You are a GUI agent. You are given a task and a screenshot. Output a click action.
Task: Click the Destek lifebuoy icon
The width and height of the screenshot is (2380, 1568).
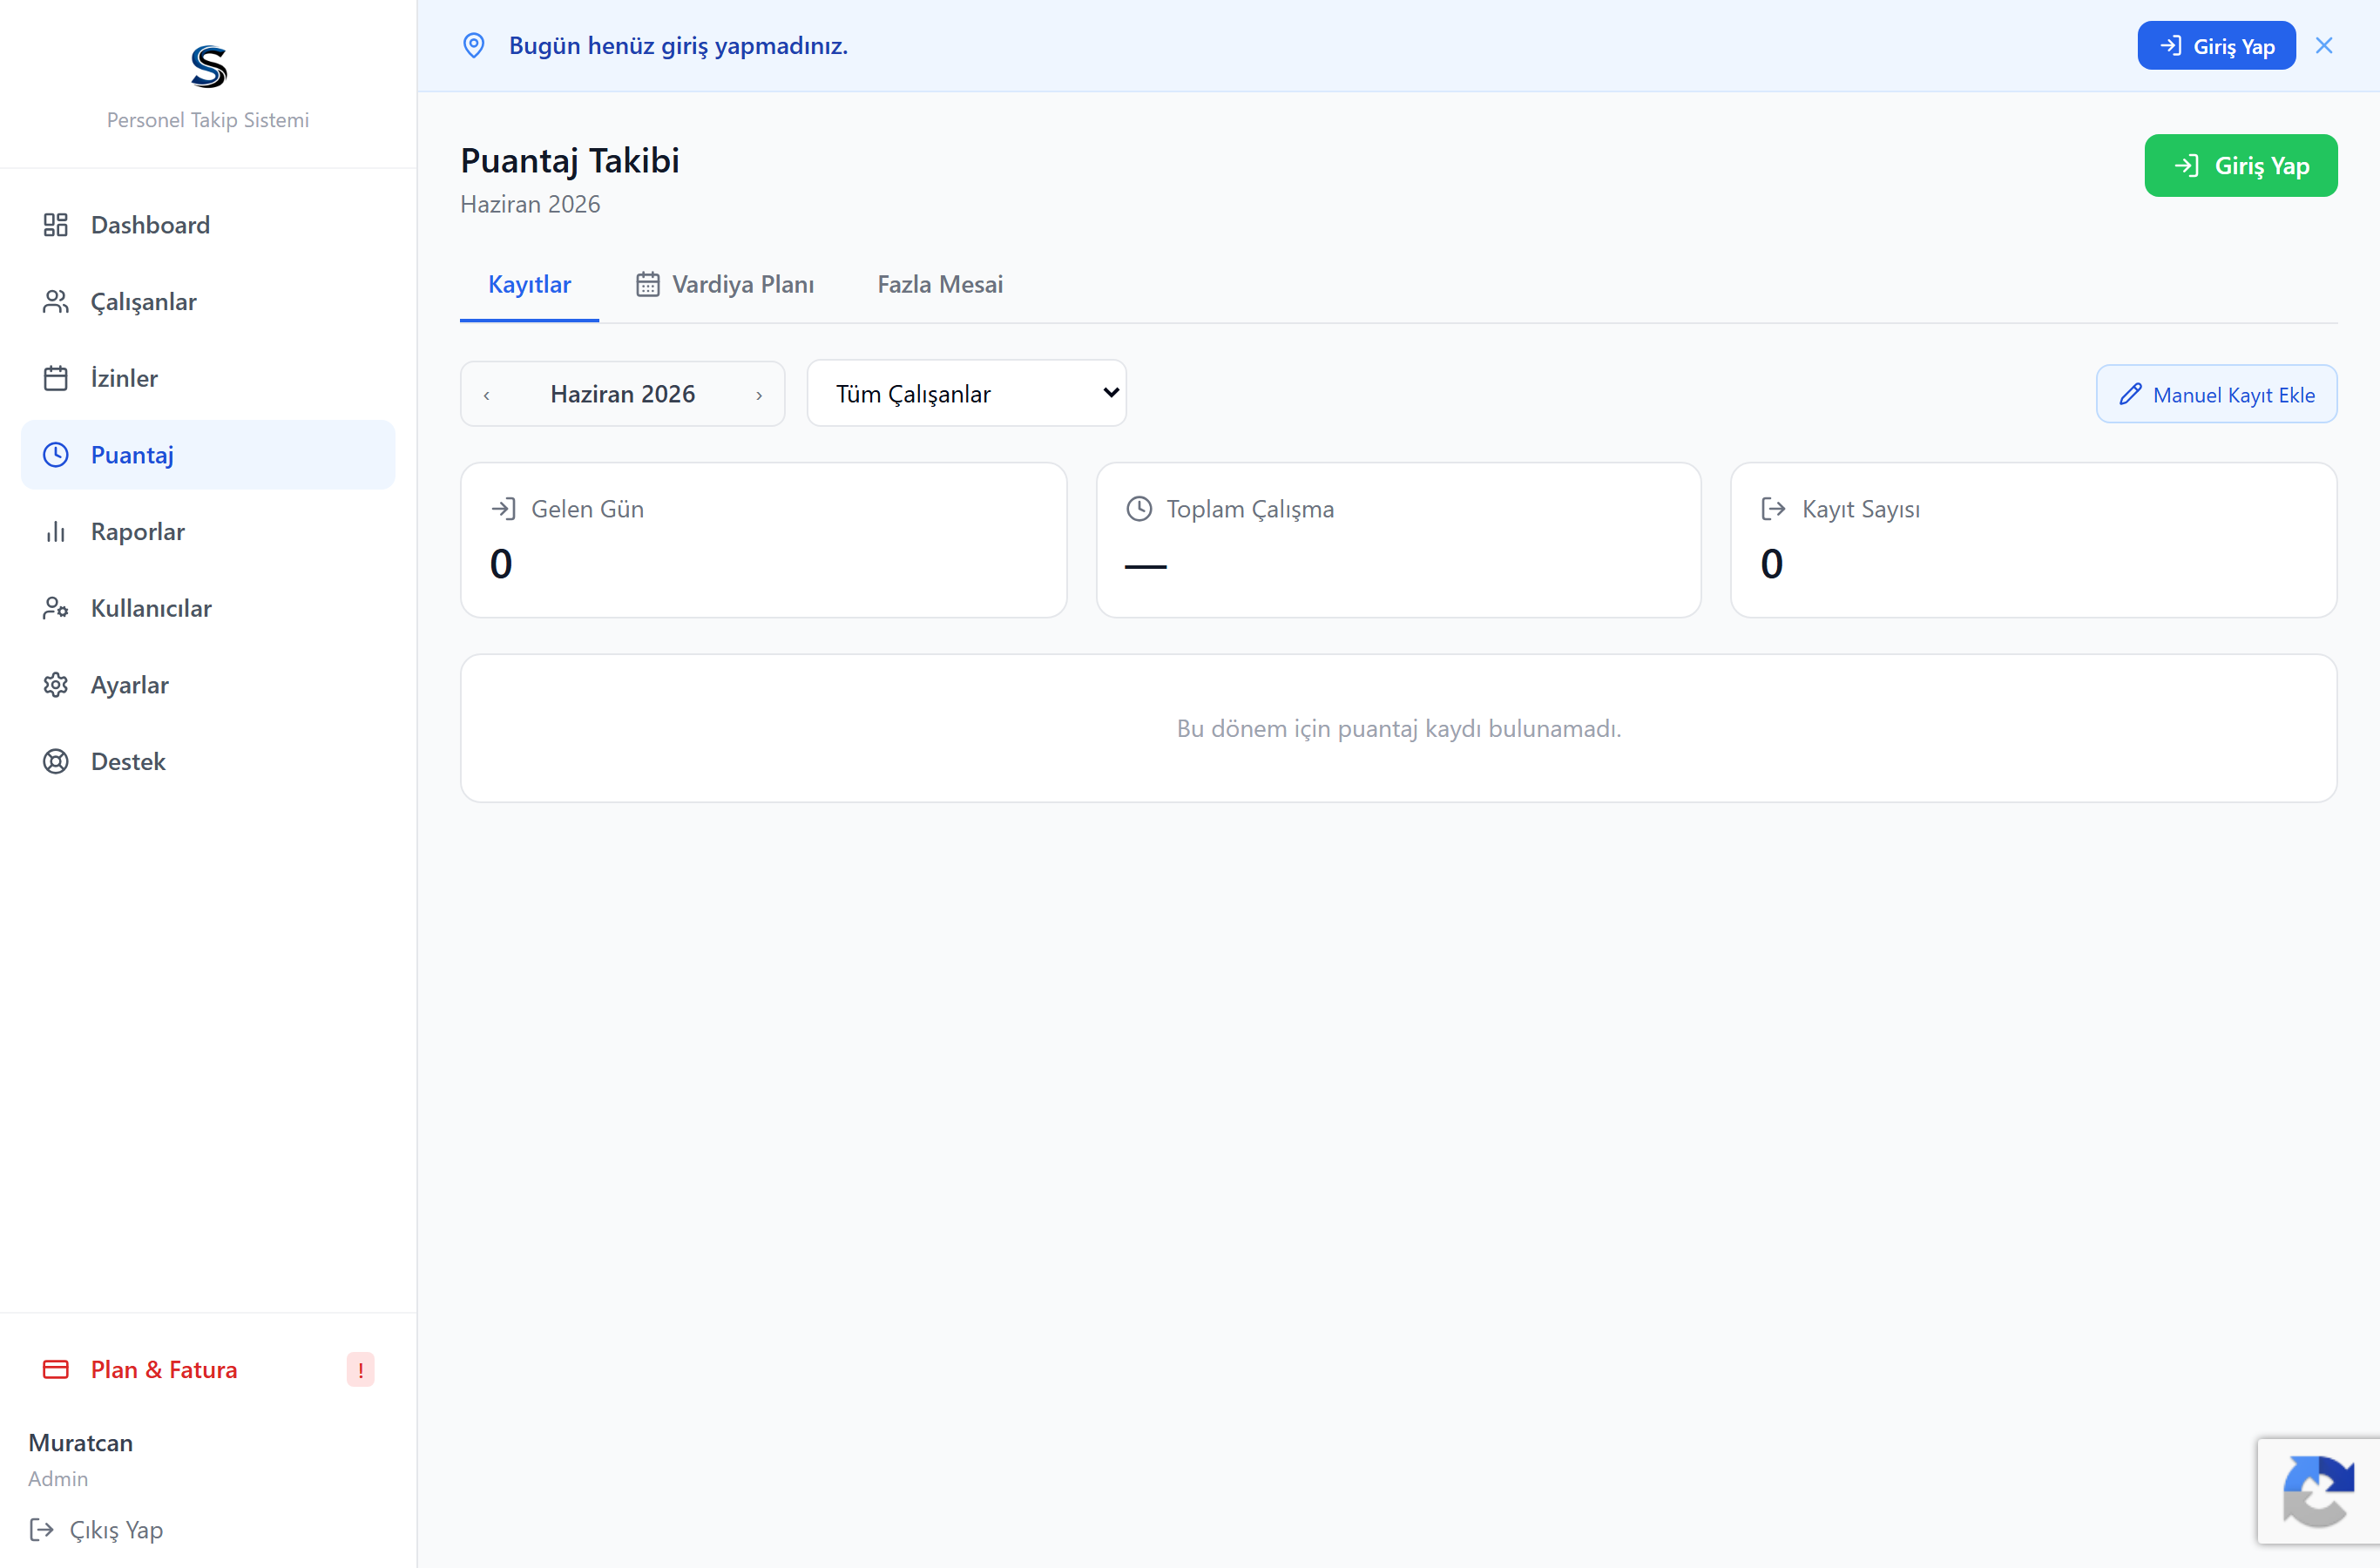click(56, 762)
